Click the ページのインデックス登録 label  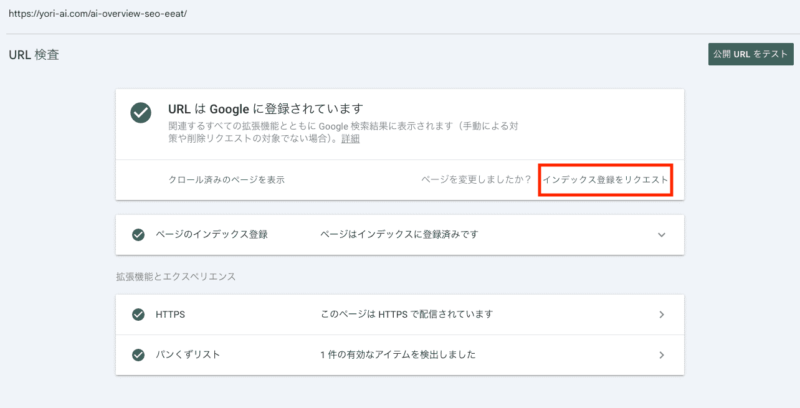point(212,235)
